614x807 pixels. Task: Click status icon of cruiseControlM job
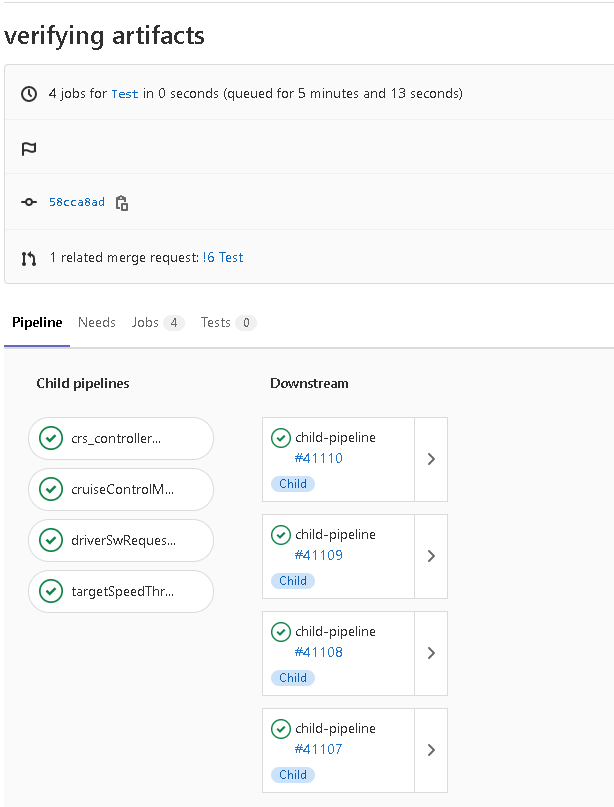pos(50,489)
